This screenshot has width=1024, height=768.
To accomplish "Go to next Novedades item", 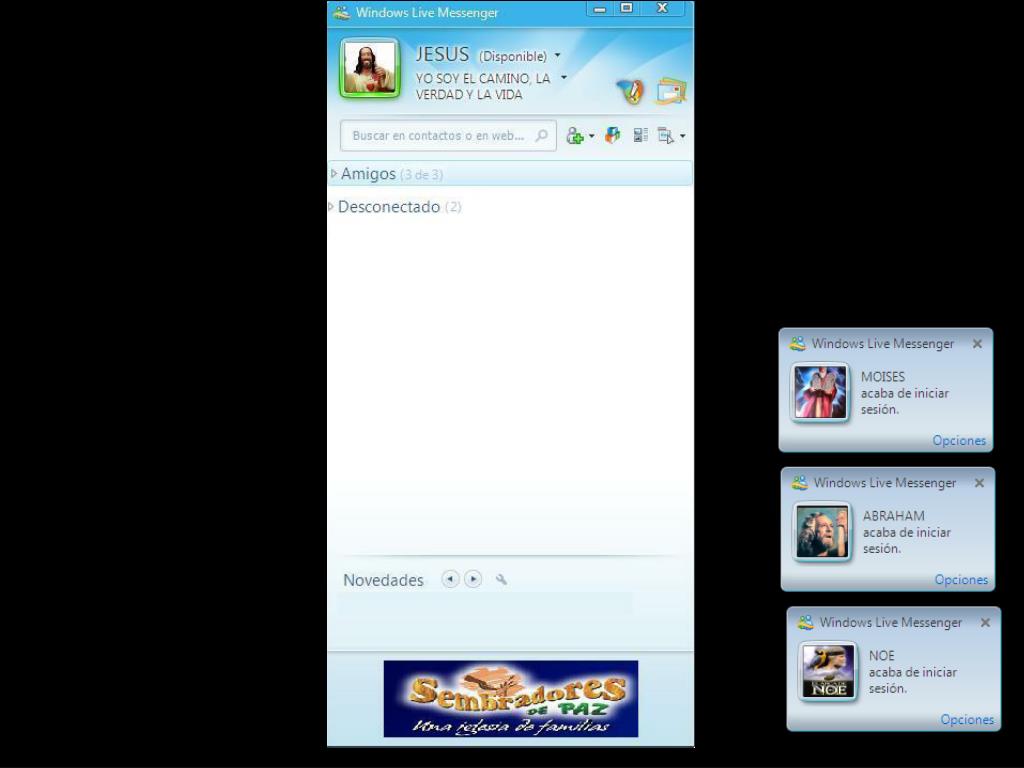I will click(473, 579).
